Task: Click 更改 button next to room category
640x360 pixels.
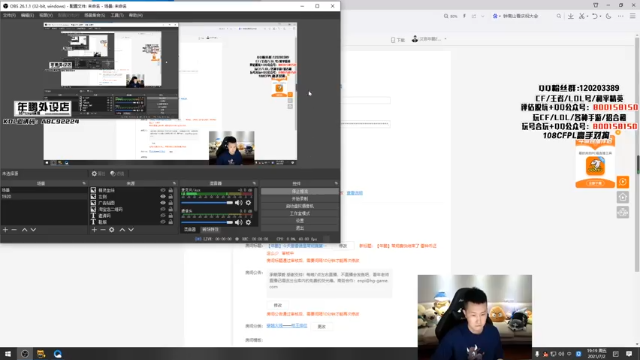Action: tap(322, 327)
